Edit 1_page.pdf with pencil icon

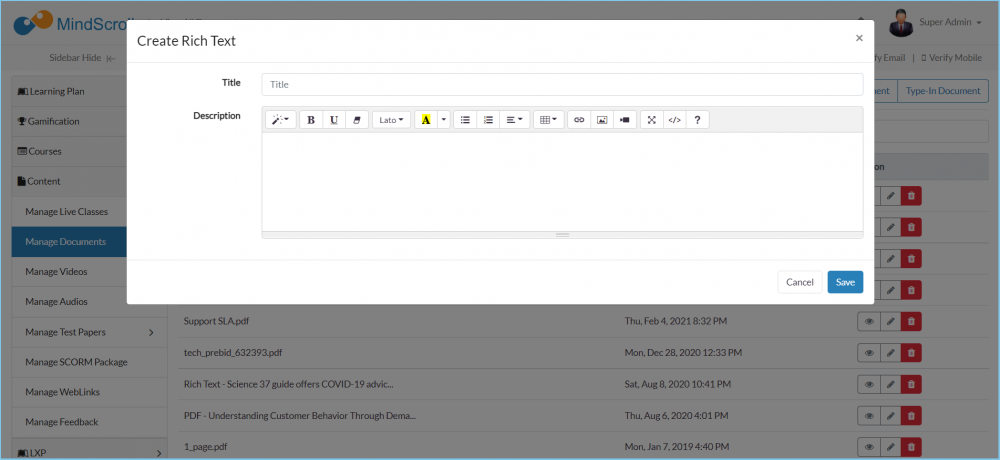click(x=890, y=447)
